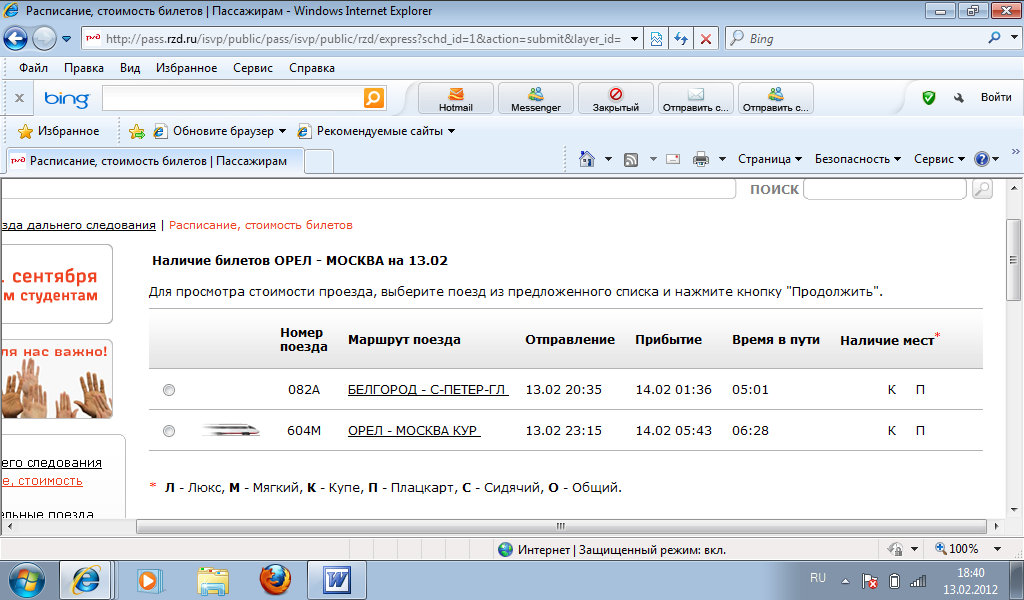Click the Bing toolbar search field
The height and width of the screenshot is (600, 1024).
pos(232,98)
